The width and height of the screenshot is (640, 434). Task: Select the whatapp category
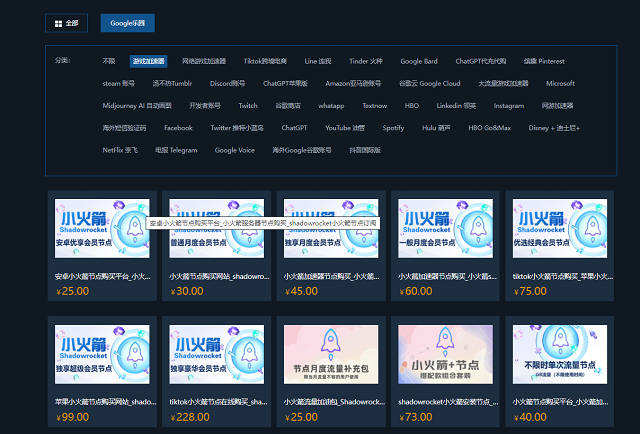331,106
